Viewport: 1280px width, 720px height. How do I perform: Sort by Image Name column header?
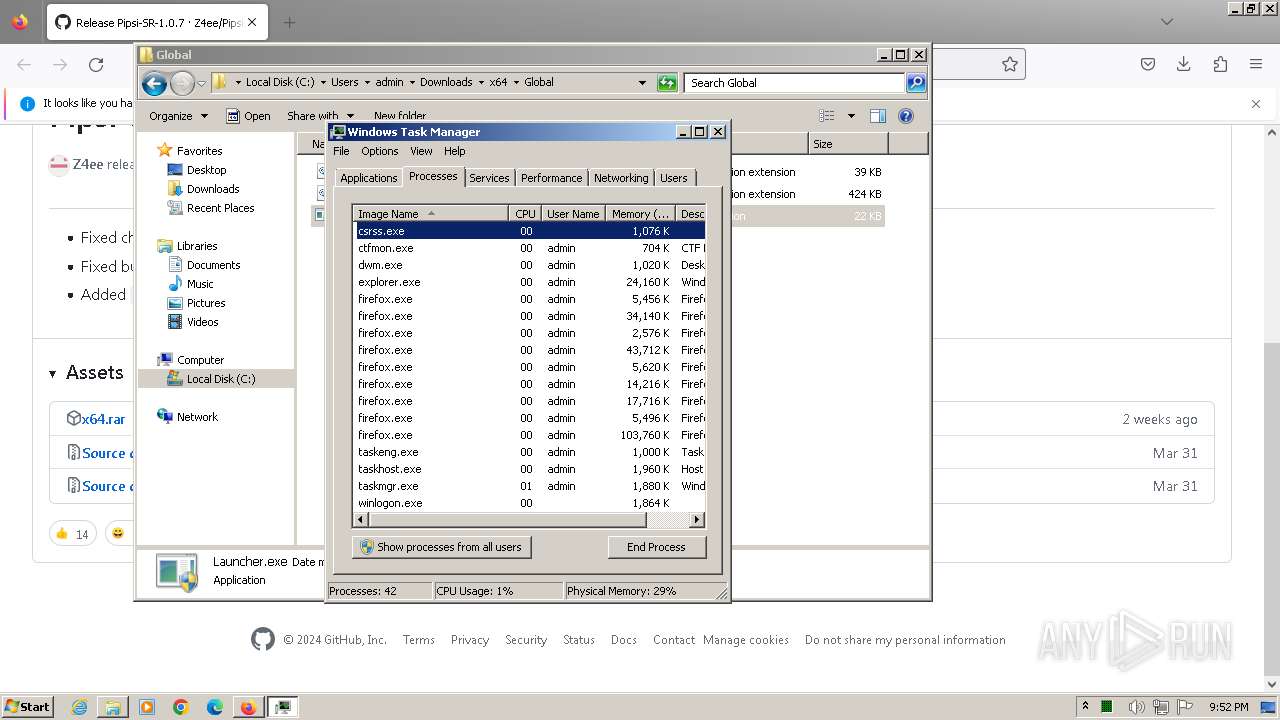point(431,214)
